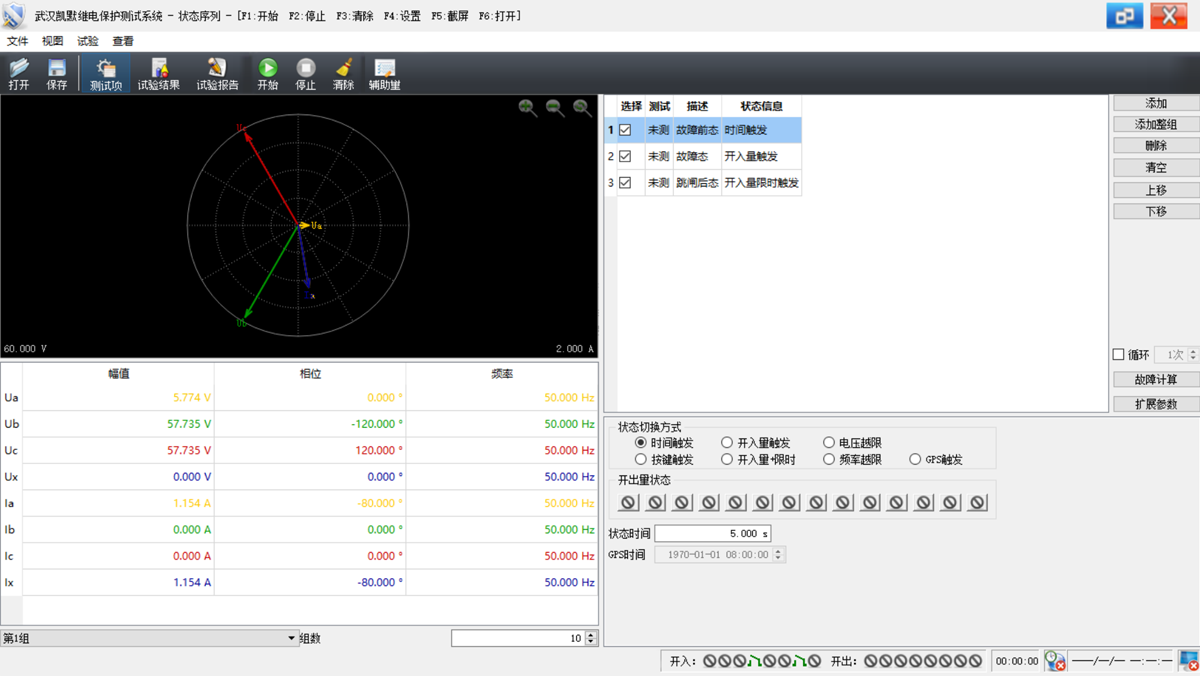This screenshot has height=676, width=1200.
Task: Open the 视图 menu
Action: pos(52,41)
